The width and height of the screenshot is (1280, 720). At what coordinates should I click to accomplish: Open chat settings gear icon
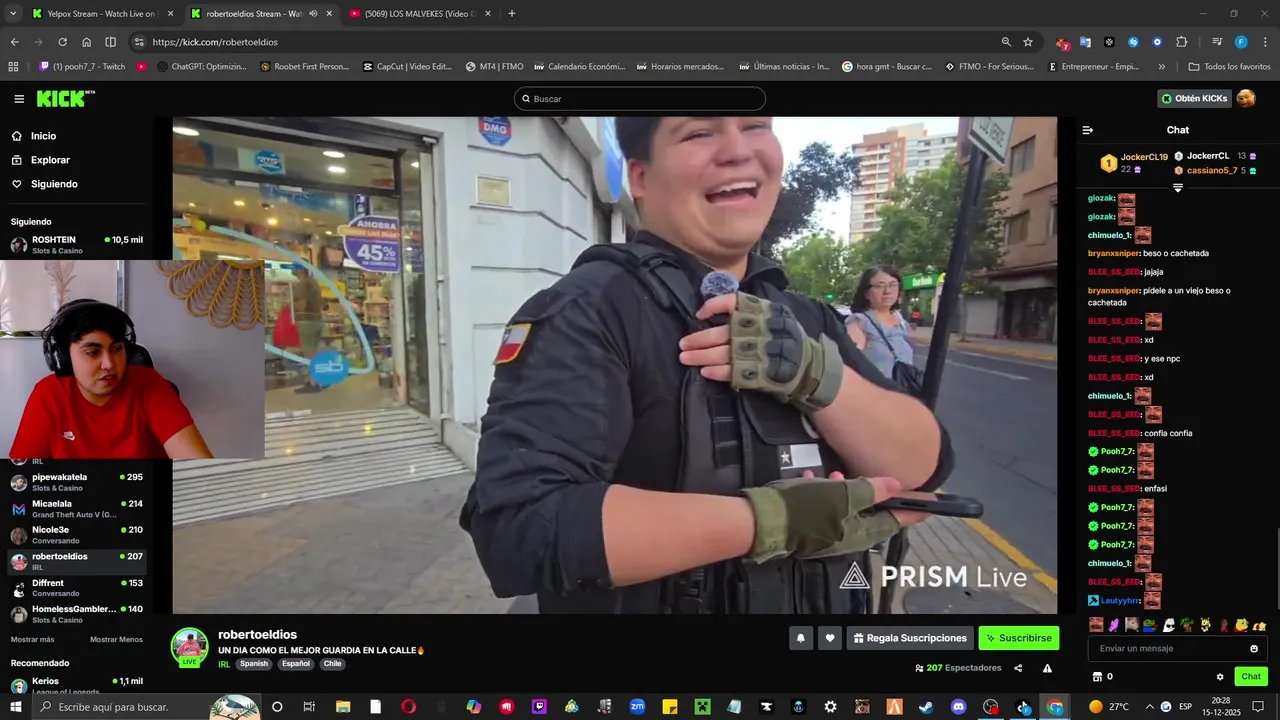point(1220,677)
